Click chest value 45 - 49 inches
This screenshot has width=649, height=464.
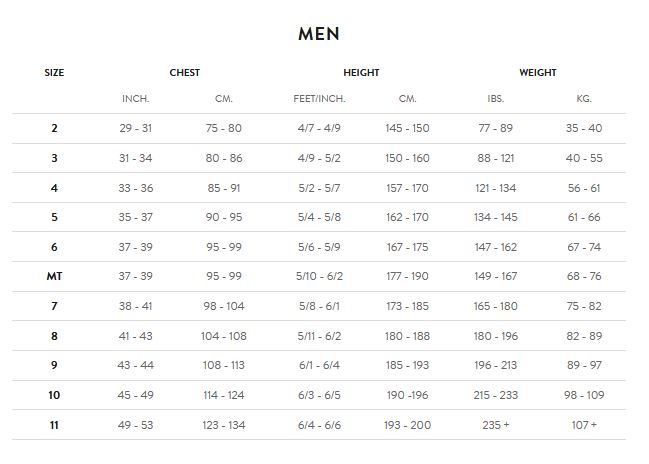[x=135, y=395]
